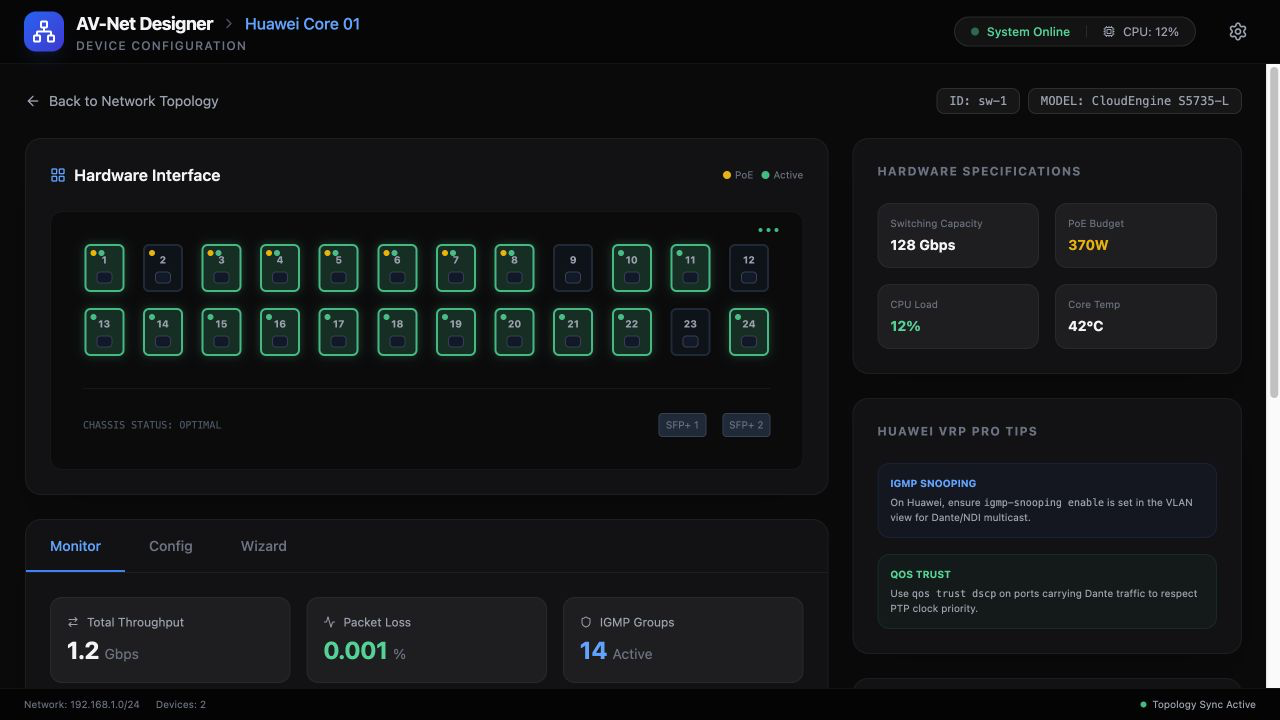
Task: Select switch port 16
Action: point(280,332)
